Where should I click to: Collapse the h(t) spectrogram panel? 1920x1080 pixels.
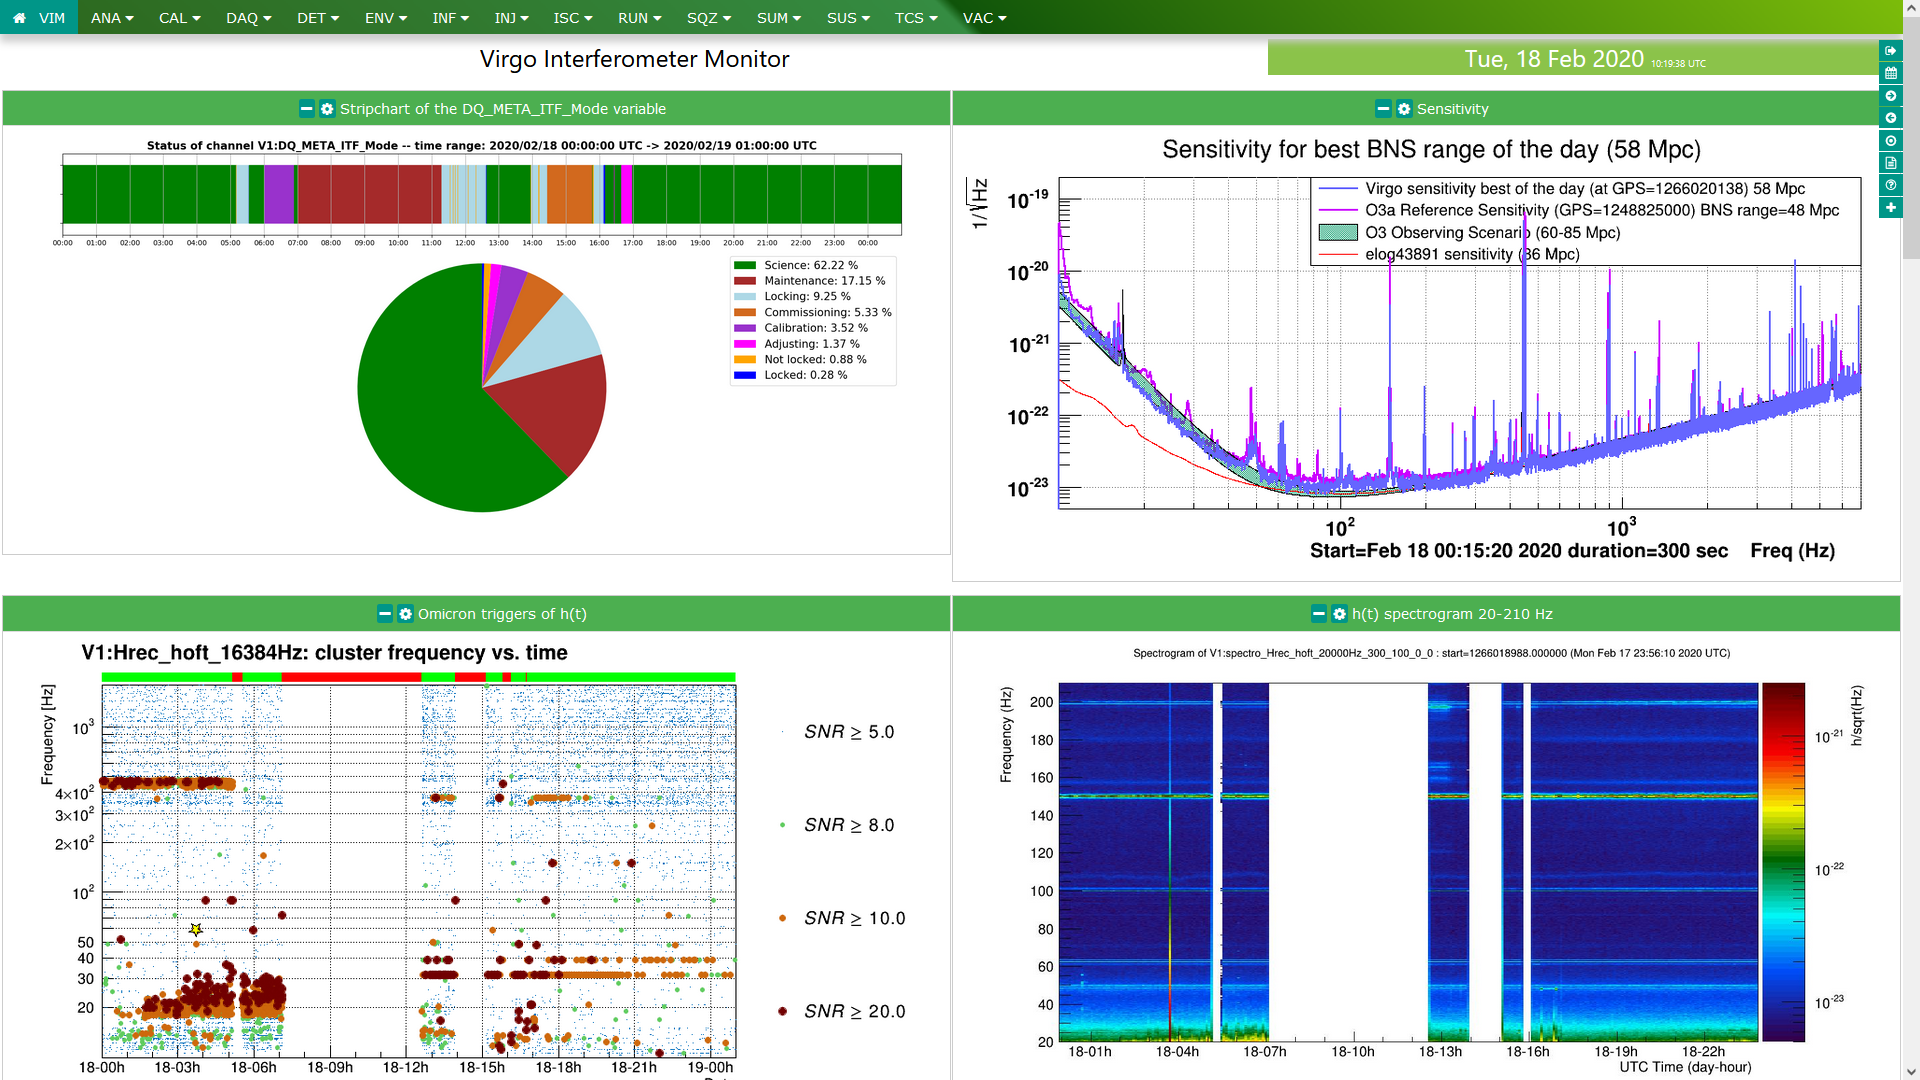(x=1319, y=614)
